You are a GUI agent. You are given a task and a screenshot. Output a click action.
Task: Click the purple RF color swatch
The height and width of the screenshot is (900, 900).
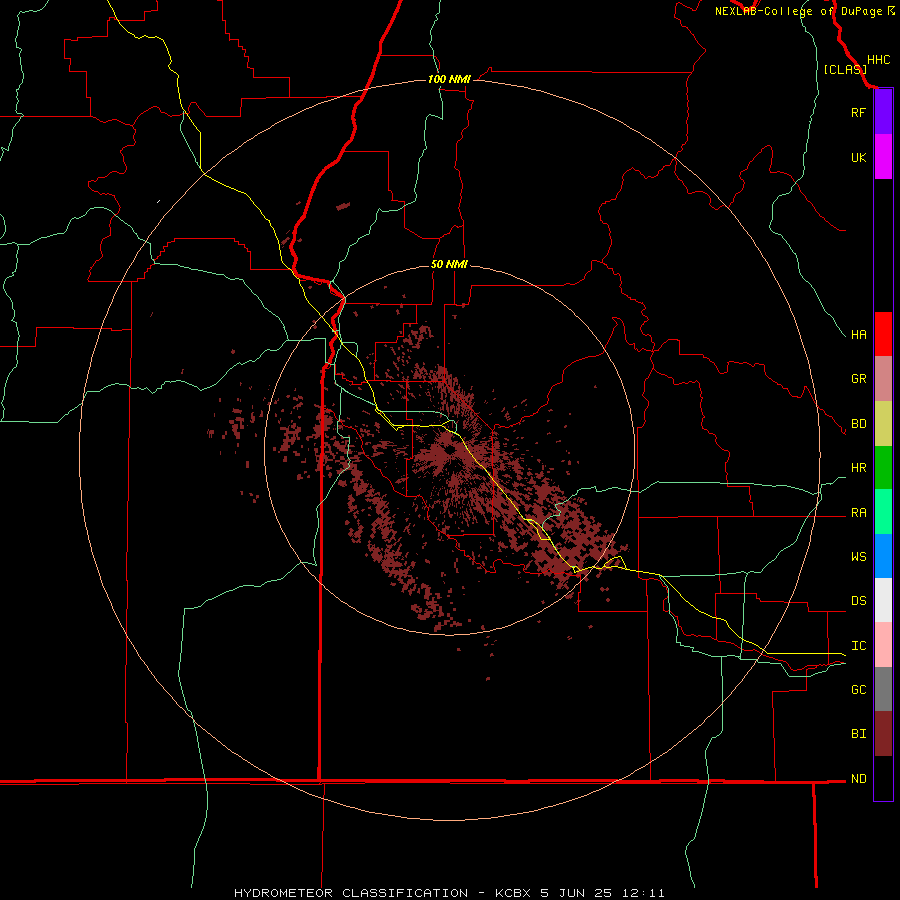[883, 112]
